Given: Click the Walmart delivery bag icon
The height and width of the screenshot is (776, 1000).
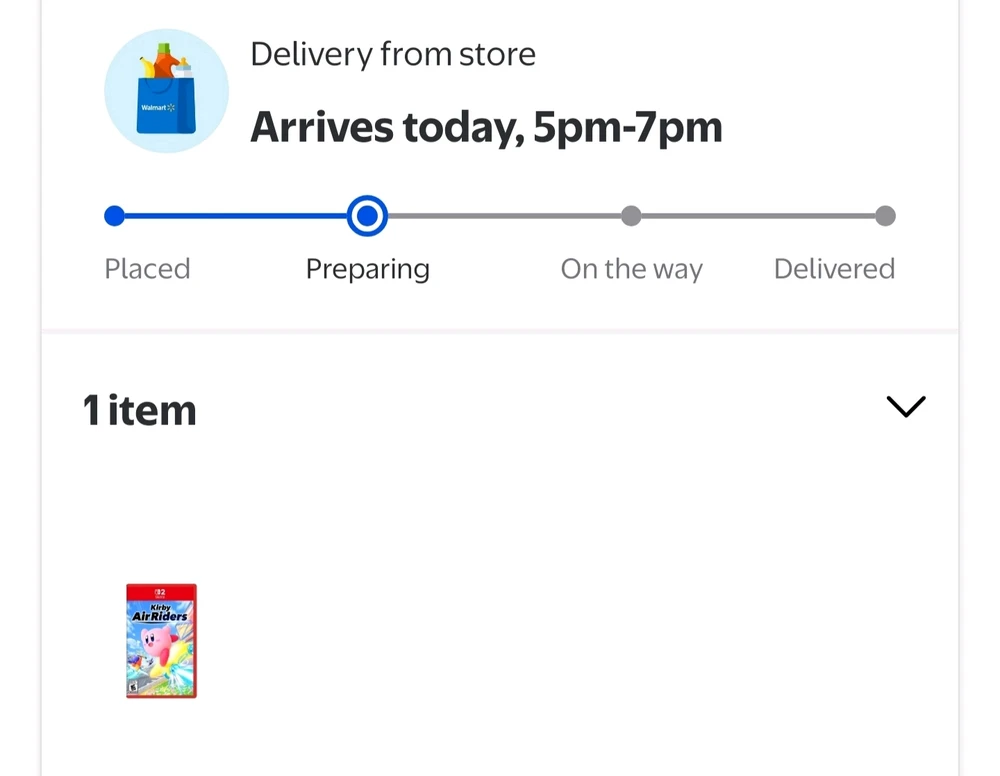Looking at the screenshot, I should (x=166, y=91).
